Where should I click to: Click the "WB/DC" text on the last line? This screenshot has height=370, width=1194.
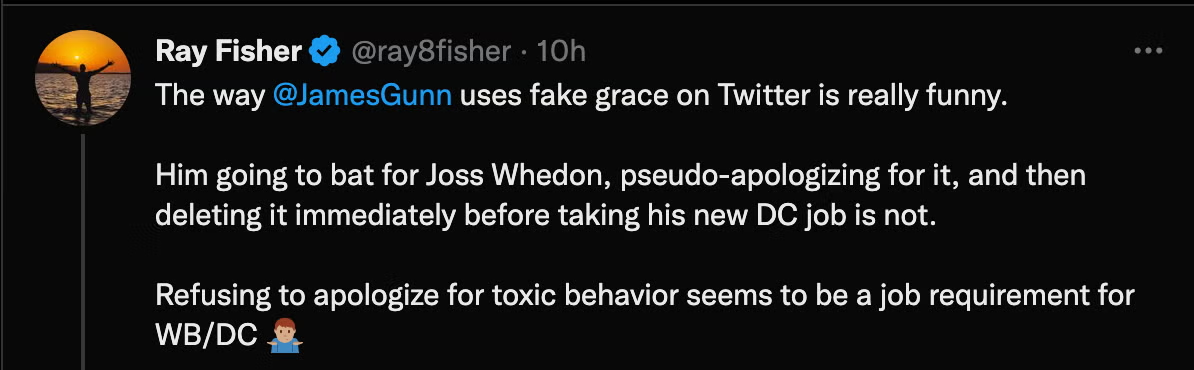pos(206,337)
